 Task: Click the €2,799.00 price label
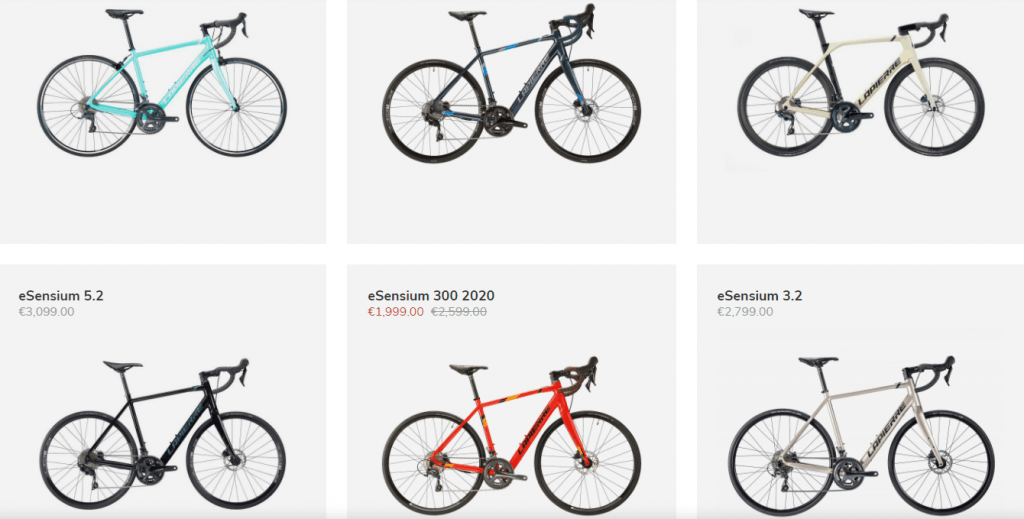point(745,312)
